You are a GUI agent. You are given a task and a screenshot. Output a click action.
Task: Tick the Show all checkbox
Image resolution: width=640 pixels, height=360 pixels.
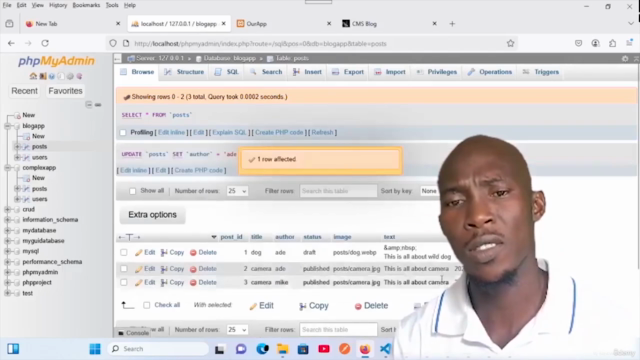tap(132, 191)
